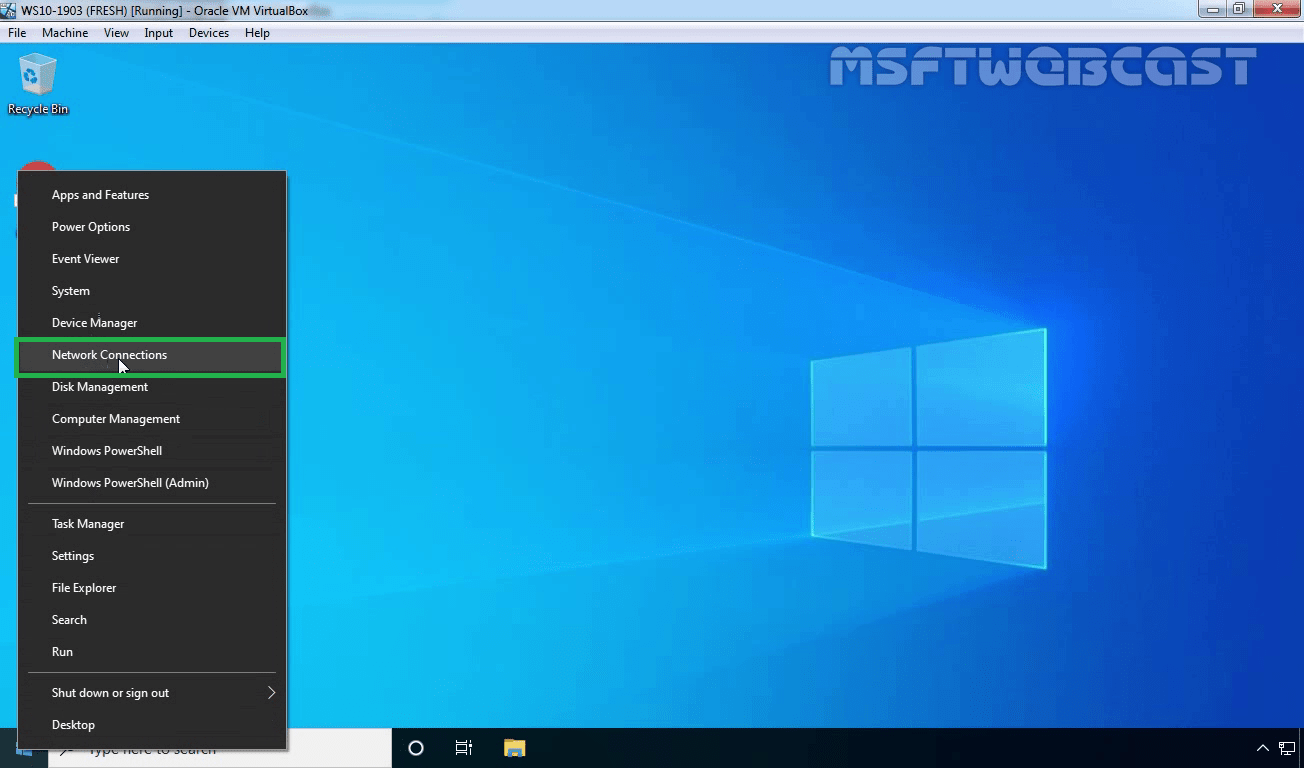Open VirtualBox File menu
This screenshot has width=1304, height=768.
tap(17, 33)
